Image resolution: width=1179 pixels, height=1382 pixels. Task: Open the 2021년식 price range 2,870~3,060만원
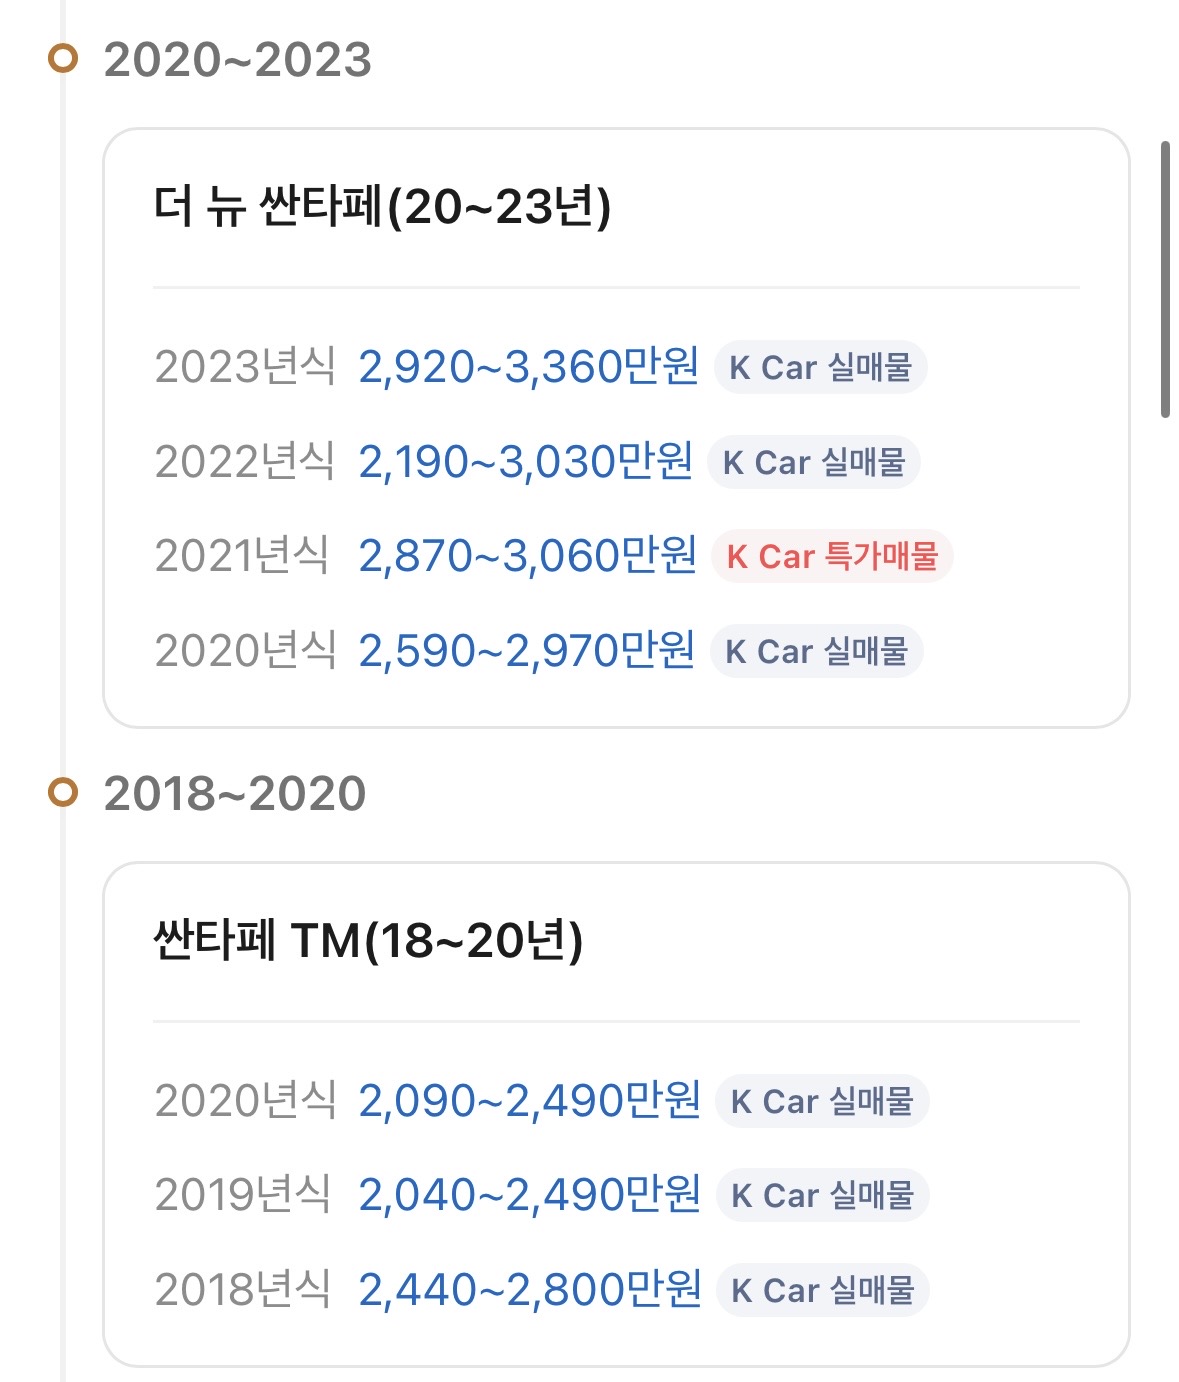point(527,556)
